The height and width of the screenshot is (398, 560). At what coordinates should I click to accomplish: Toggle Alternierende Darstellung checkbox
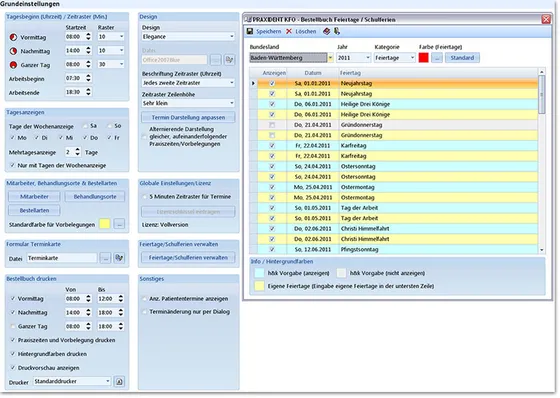pos(145,136)
